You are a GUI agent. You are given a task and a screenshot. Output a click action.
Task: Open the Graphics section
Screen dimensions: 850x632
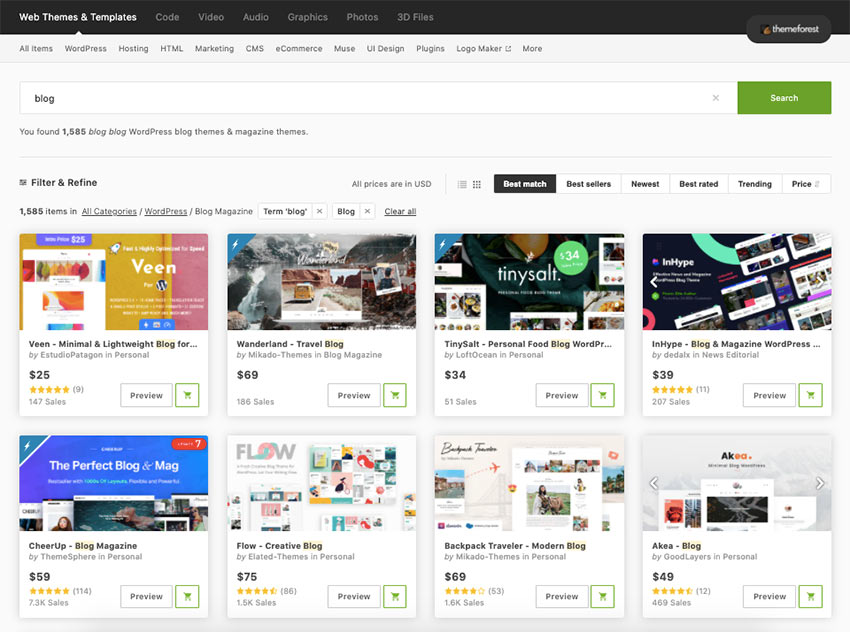tap(307, 17)
